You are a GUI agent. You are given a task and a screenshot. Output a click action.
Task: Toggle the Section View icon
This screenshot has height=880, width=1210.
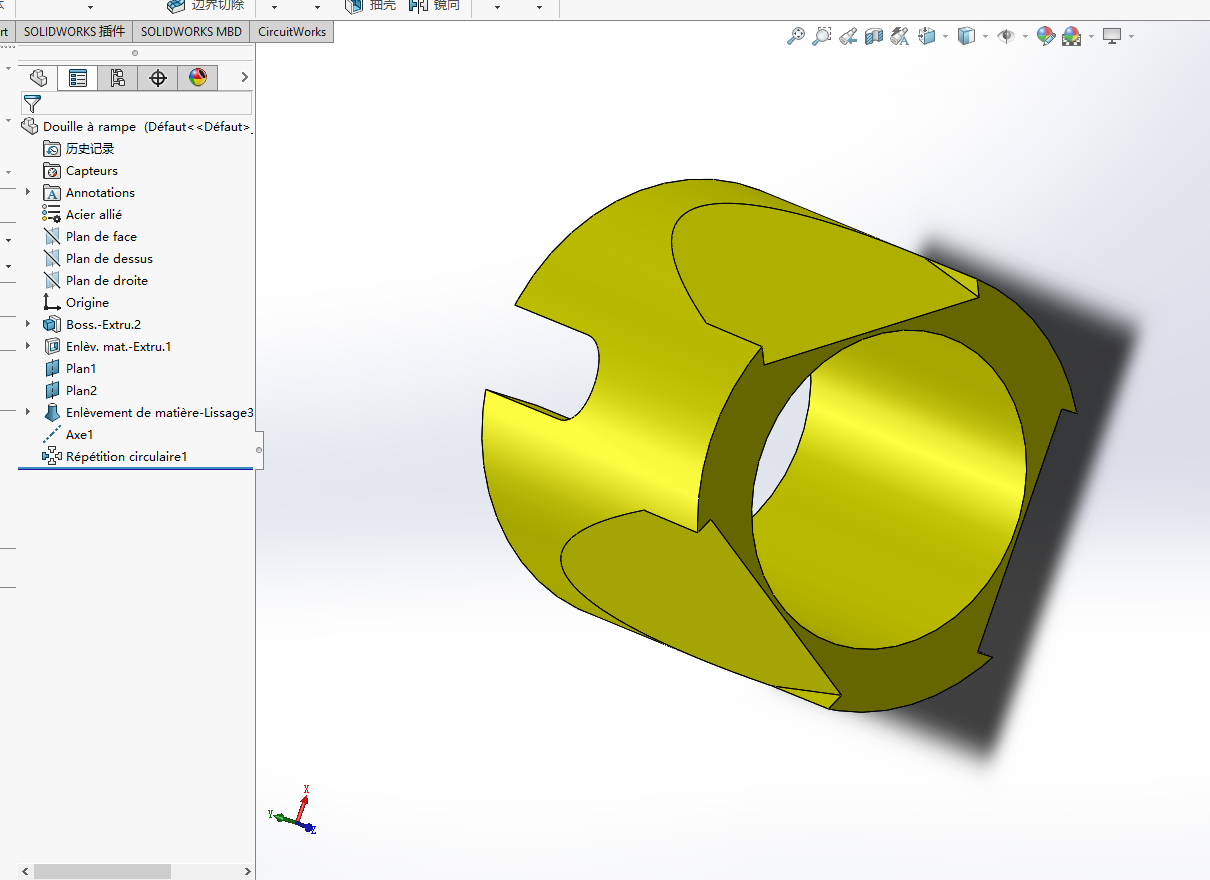pyautogui.click(x=874, y=36)
